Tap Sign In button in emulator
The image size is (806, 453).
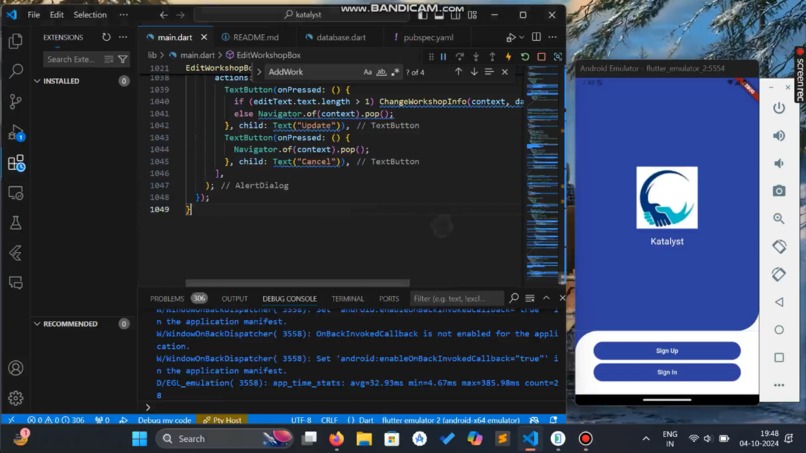pos(667,372)
